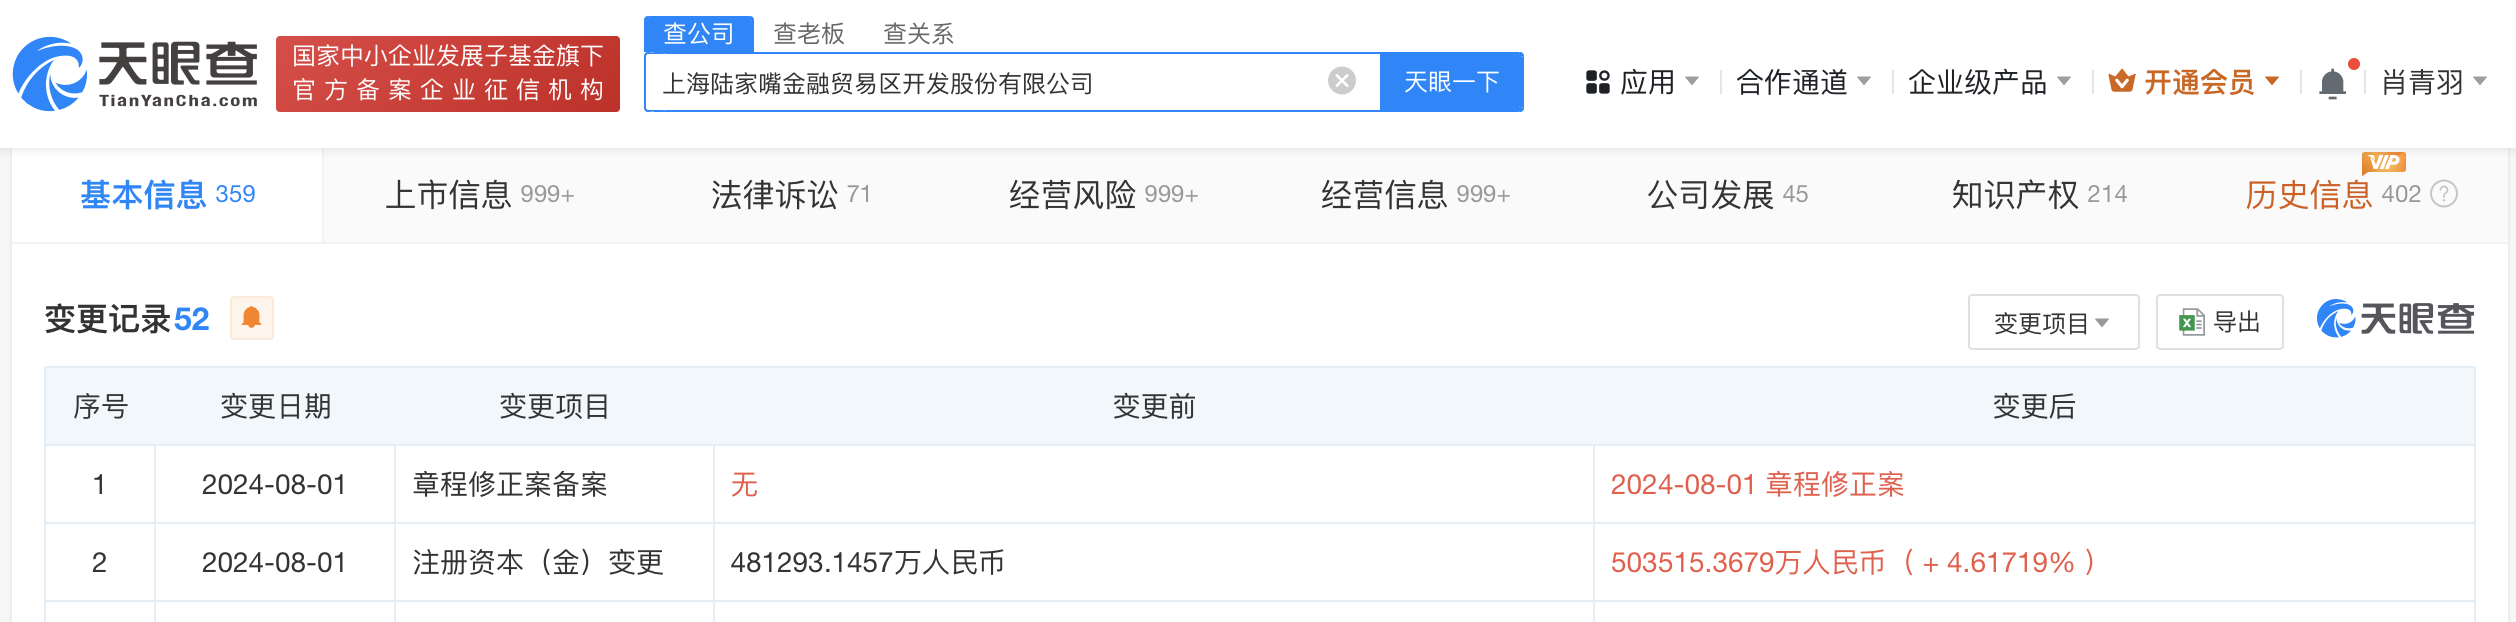Click the 开通会员 crown icon
This screenshot has height=622, width=2516.
[2122, 81]
